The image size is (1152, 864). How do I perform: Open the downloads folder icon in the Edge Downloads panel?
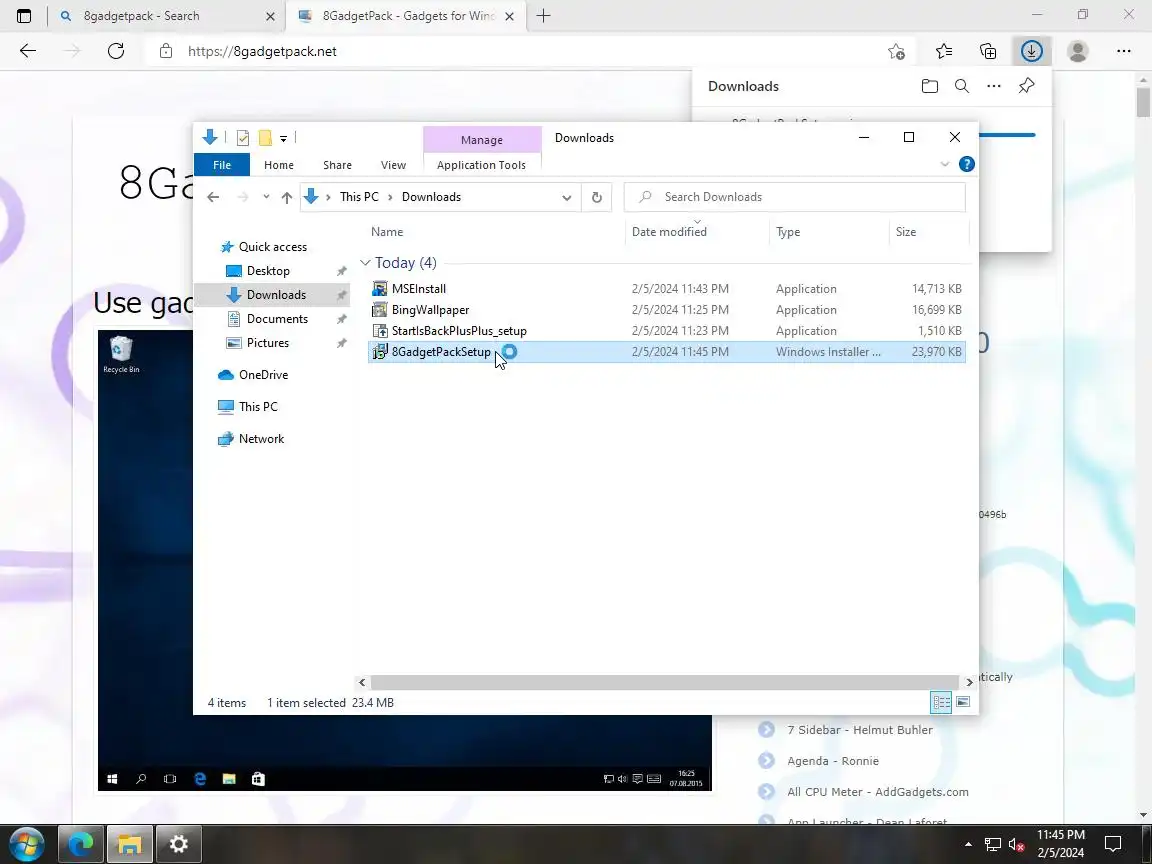click(929, 86)
